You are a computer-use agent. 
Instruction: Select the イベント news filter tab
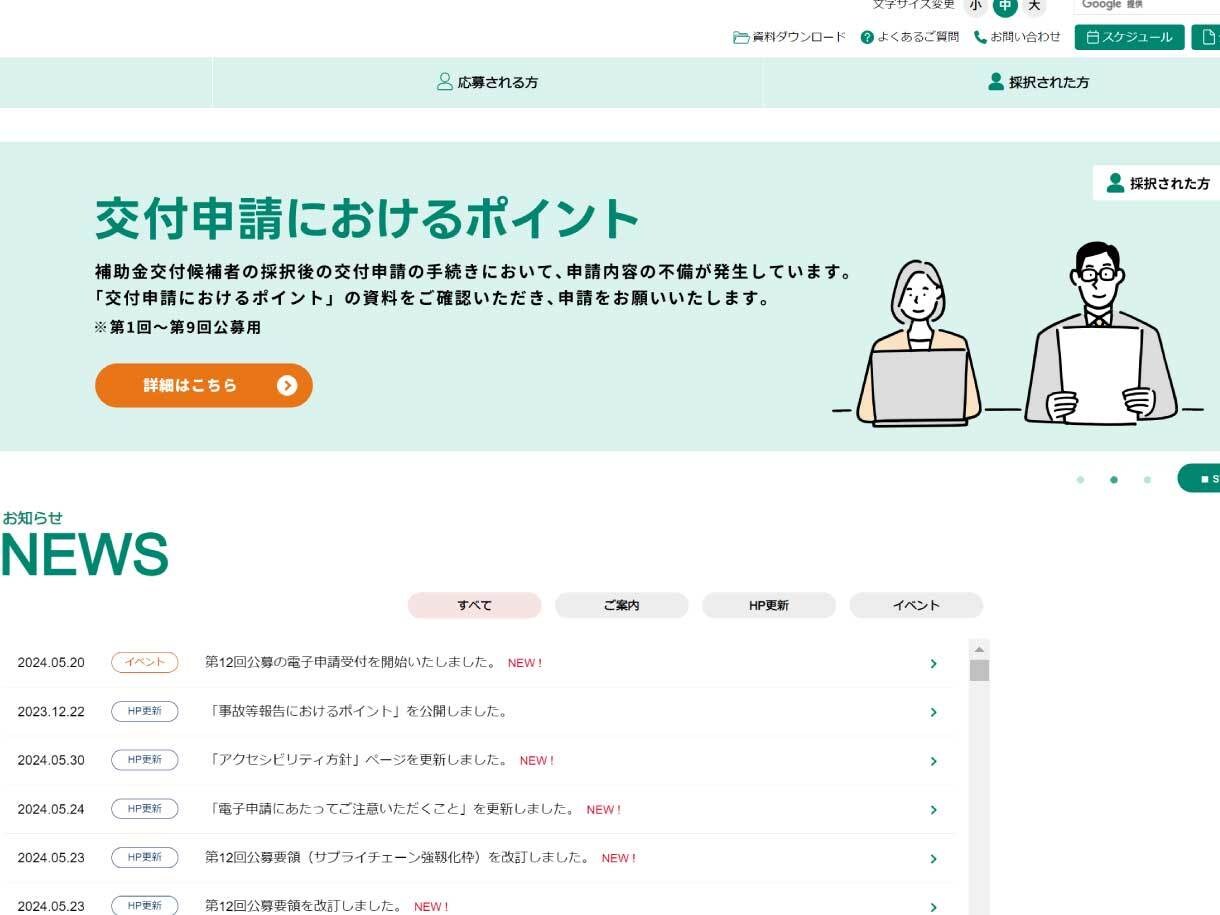[916, 605]
